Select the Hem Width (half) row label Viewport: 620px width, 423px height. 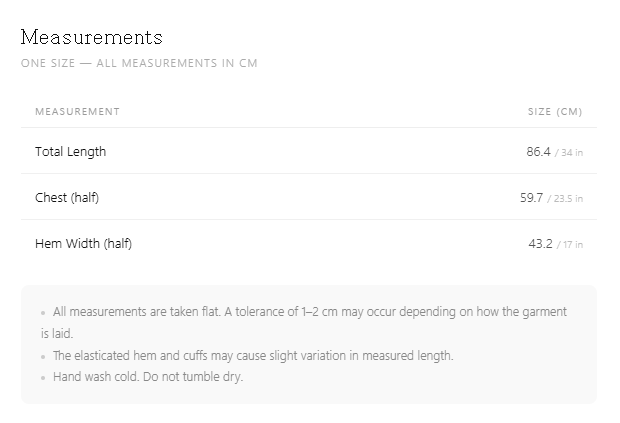point(83,244)
